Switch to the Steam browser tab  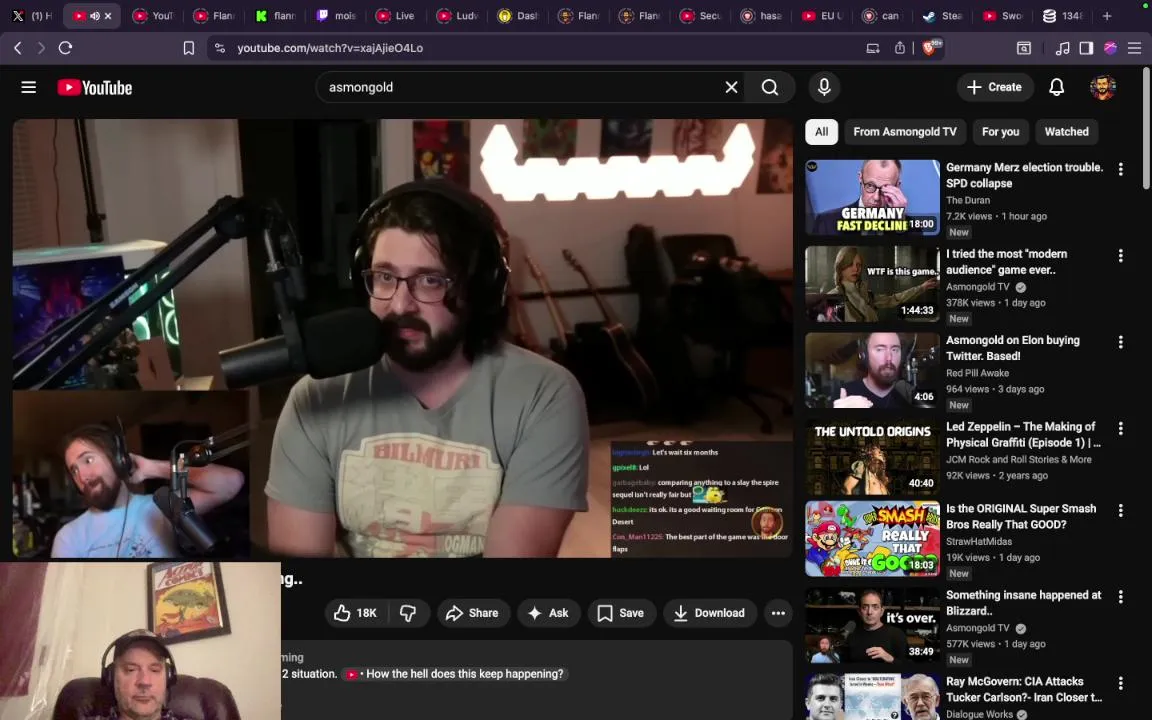tap(943, 15)
